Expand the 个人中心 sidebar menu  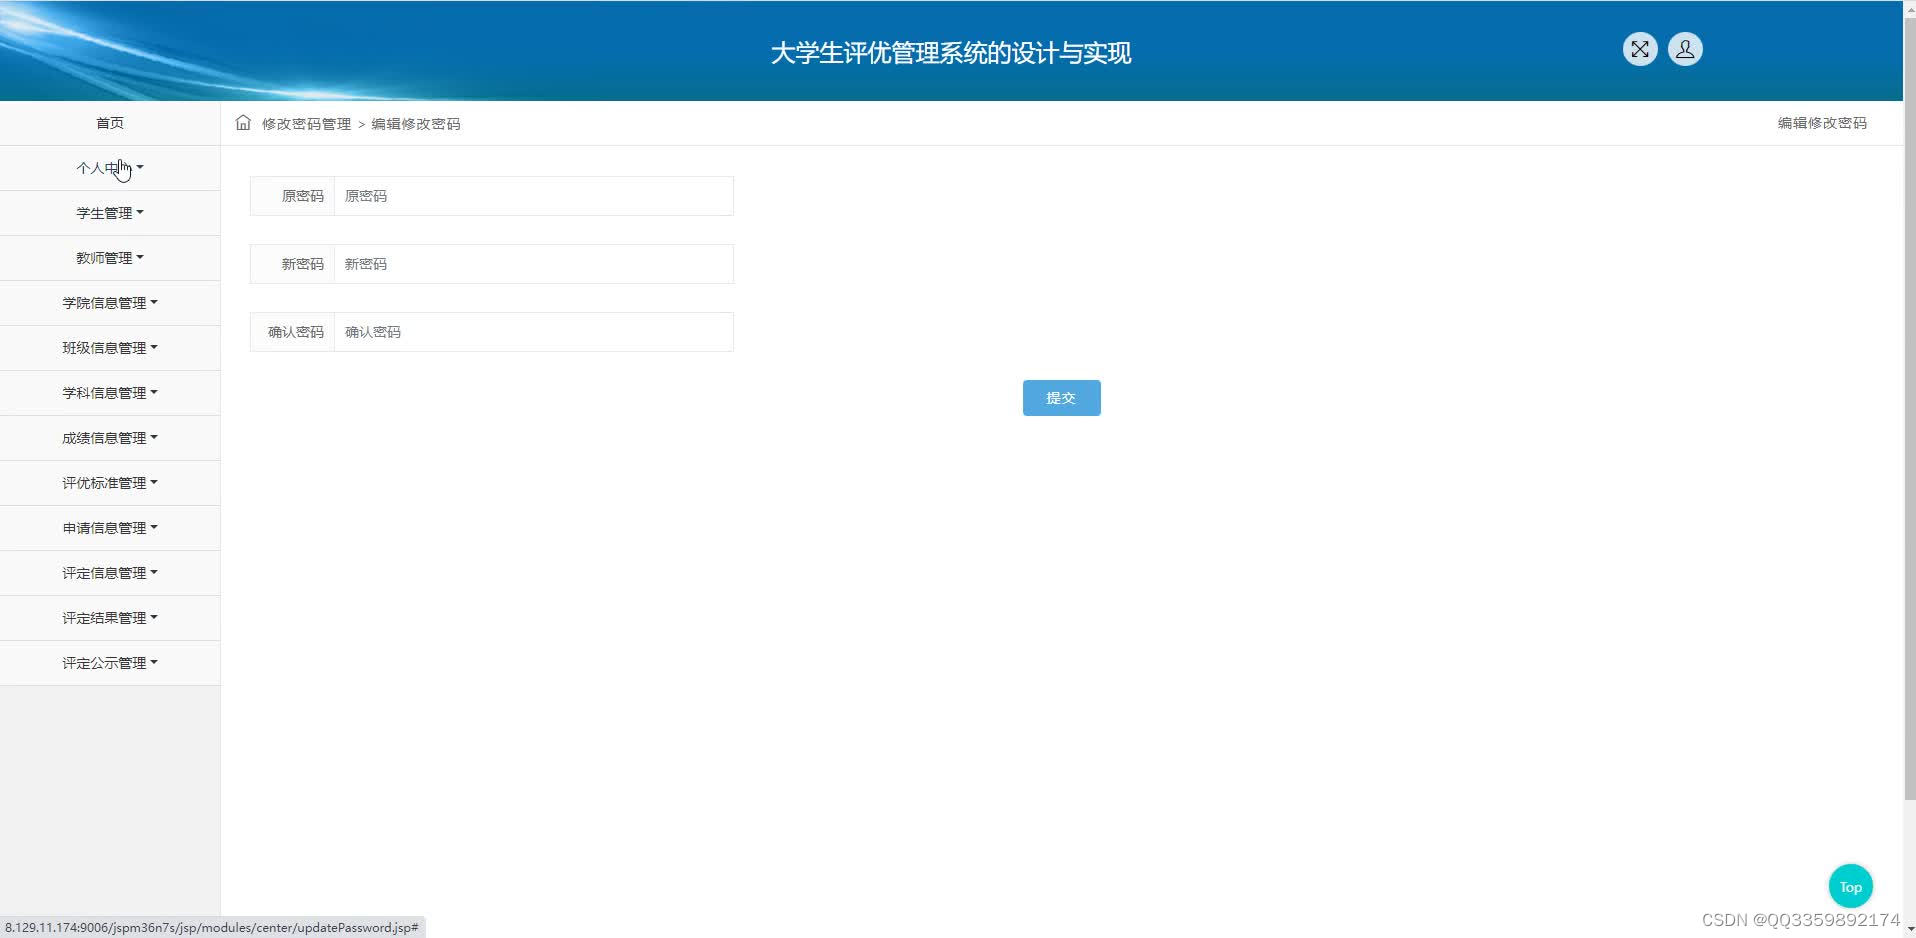[110, 168]
